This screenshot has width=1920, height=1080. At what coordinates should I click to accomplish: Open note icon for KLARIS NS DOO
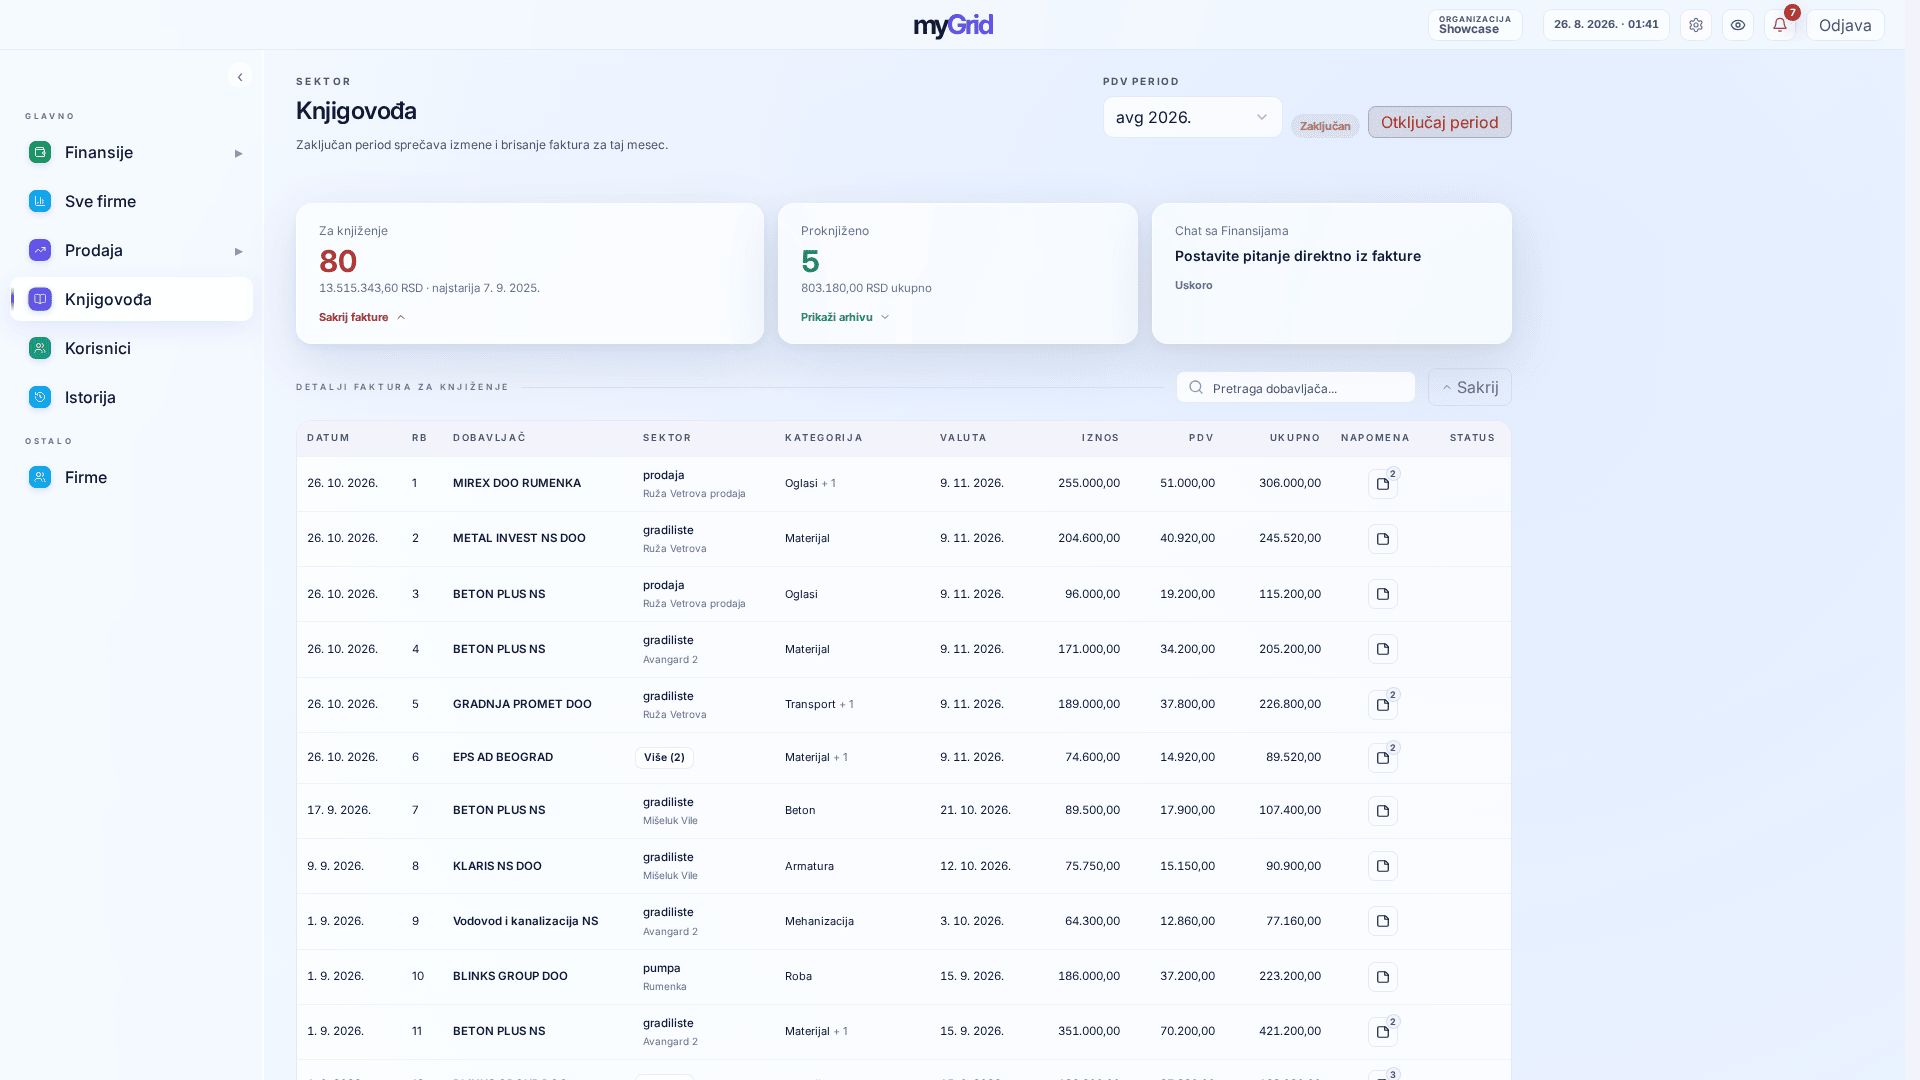point(1383,866)
